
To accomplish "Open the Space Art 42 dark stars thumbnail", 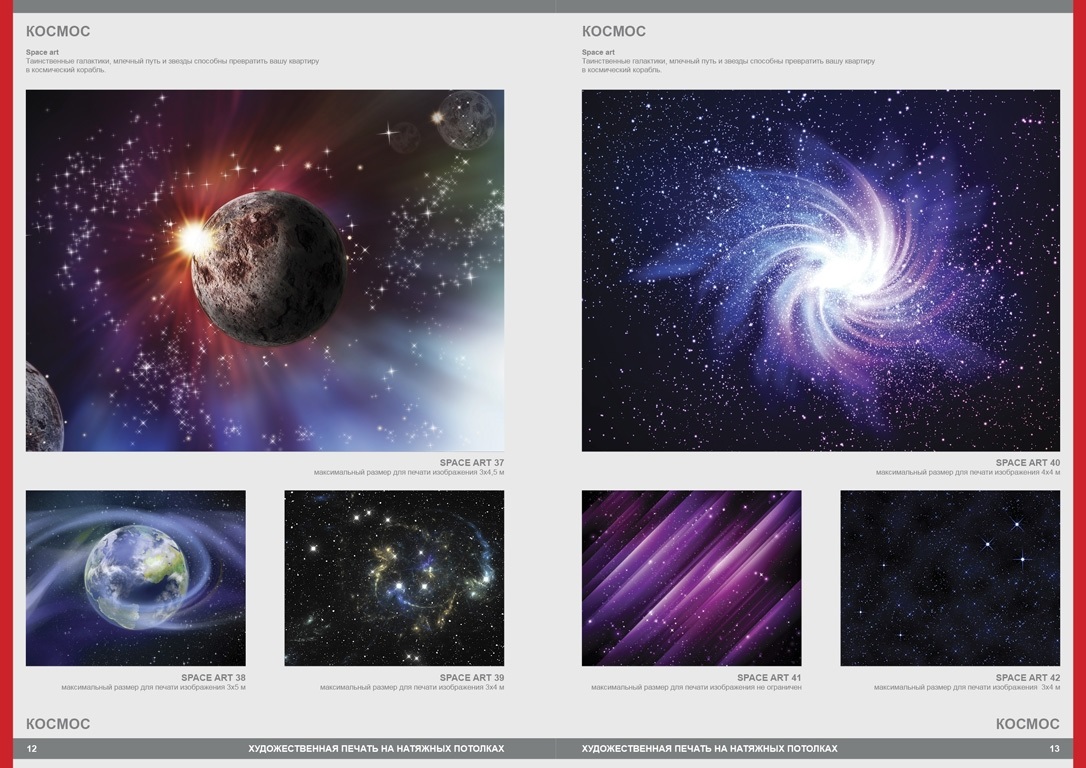I will pyautogui.click(x=950, y=578).
